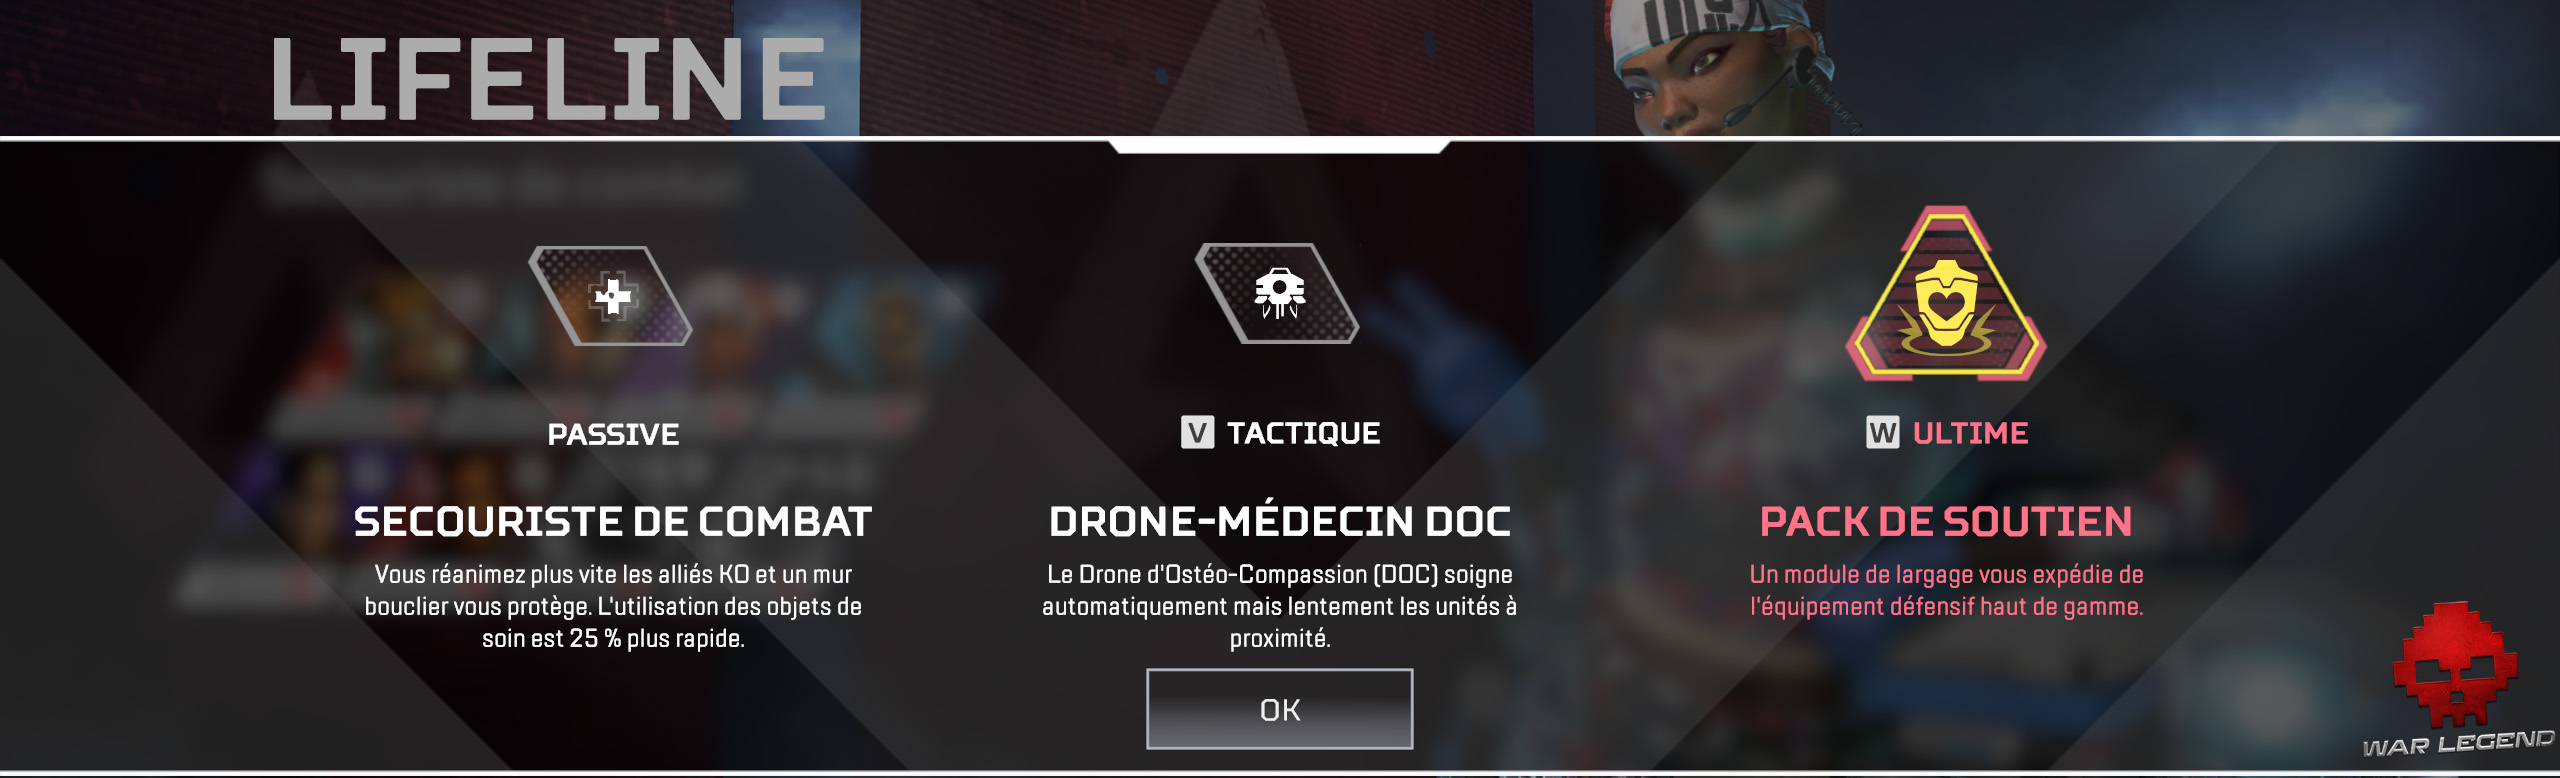Click the V keybind badge beside TACTIQUE

(x=1197, y=433)
